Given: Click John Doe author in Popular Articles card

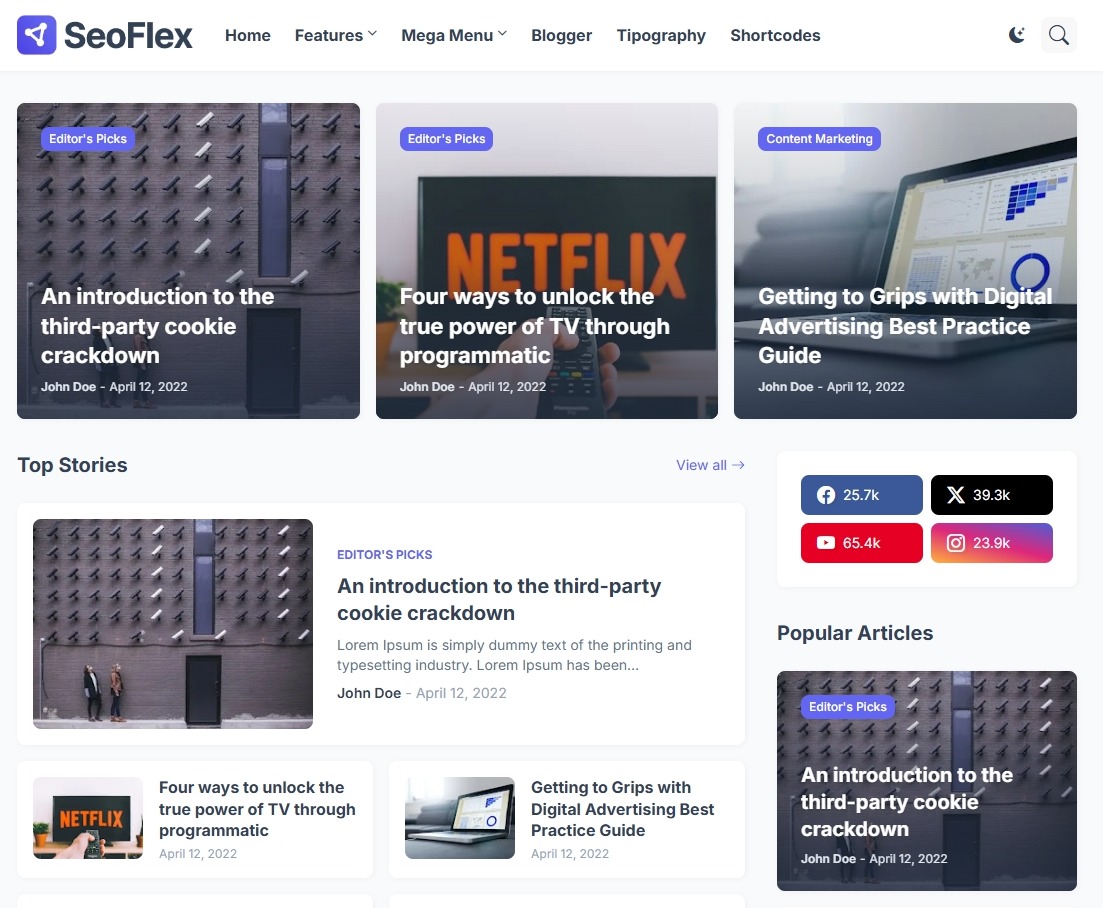Looking at the screenshot, I should click(x=828, y=859).
